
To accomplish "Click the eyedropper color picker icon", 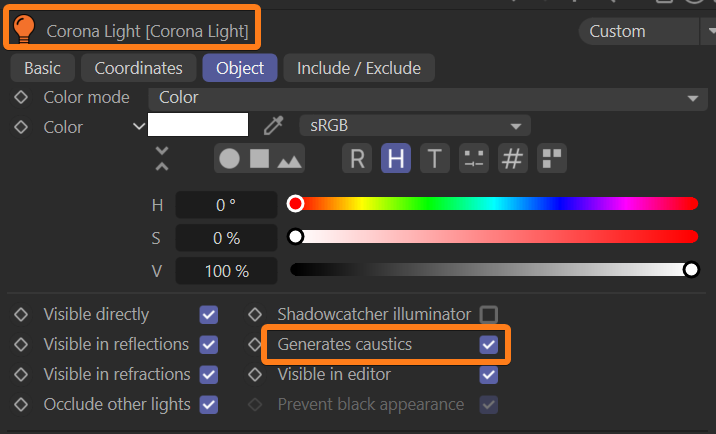I will tap(273, 125).
